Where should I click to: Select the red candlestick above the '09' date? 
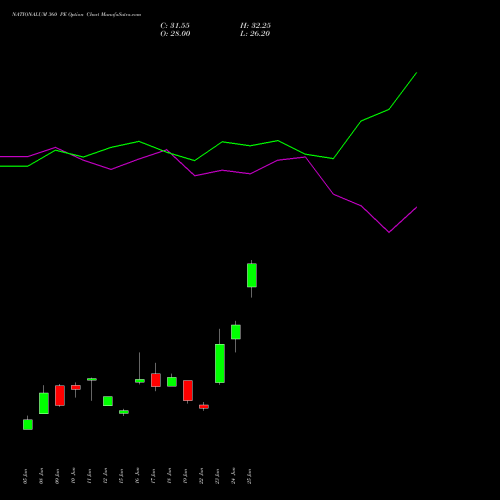[x=60, y=396]
